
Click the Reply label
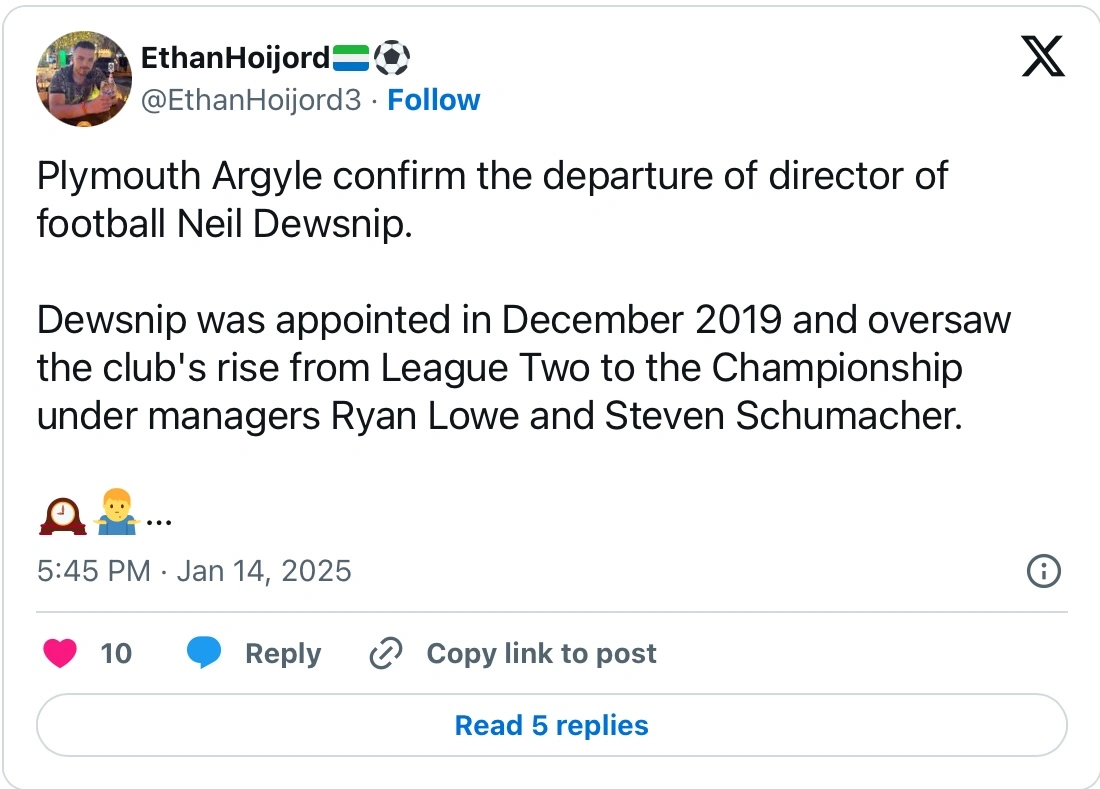point(283,654)
